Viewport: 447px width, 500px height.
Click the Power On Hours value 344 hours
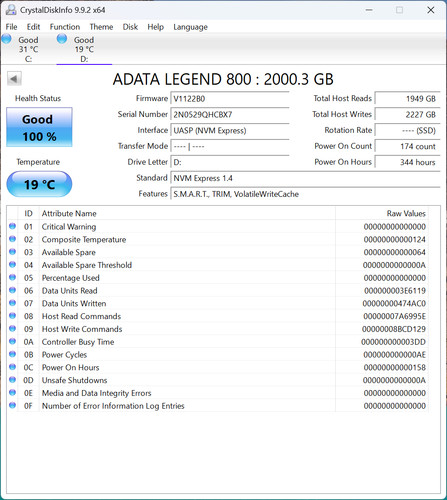407,162
